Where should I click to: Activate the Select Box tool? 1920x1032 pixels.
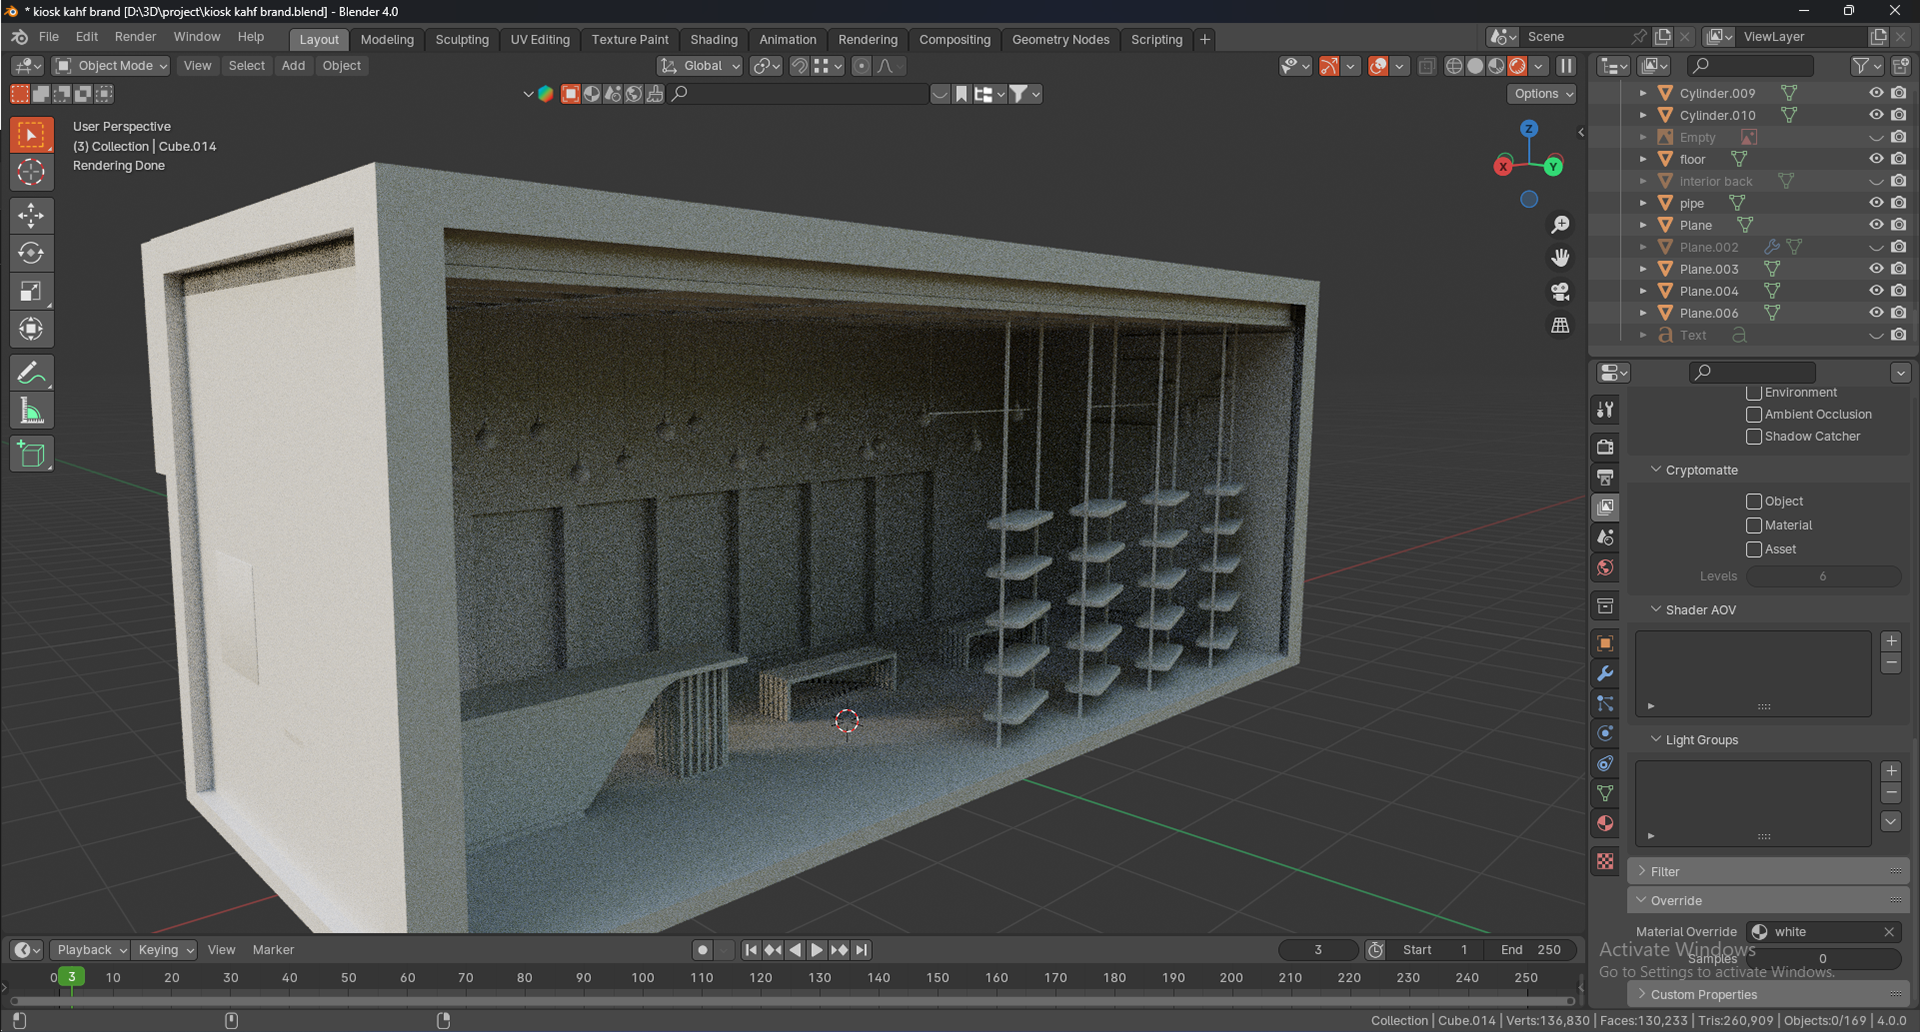point(31,134)
